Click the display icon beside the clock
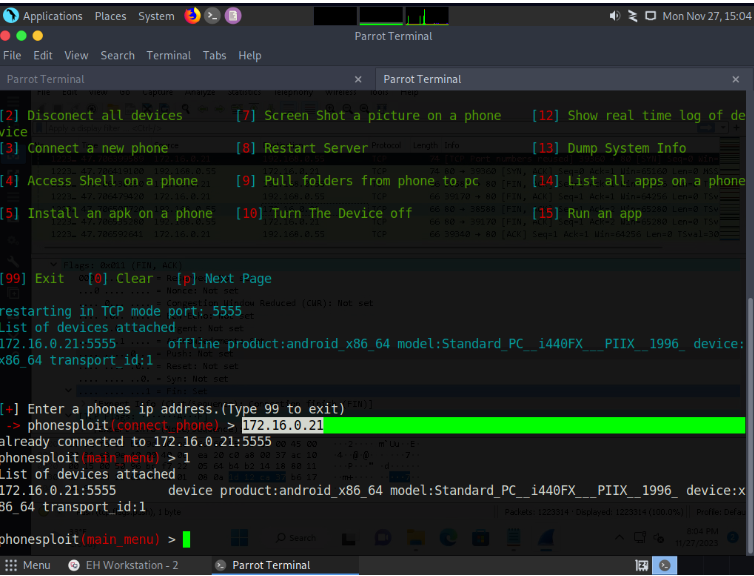 [651, 16]
